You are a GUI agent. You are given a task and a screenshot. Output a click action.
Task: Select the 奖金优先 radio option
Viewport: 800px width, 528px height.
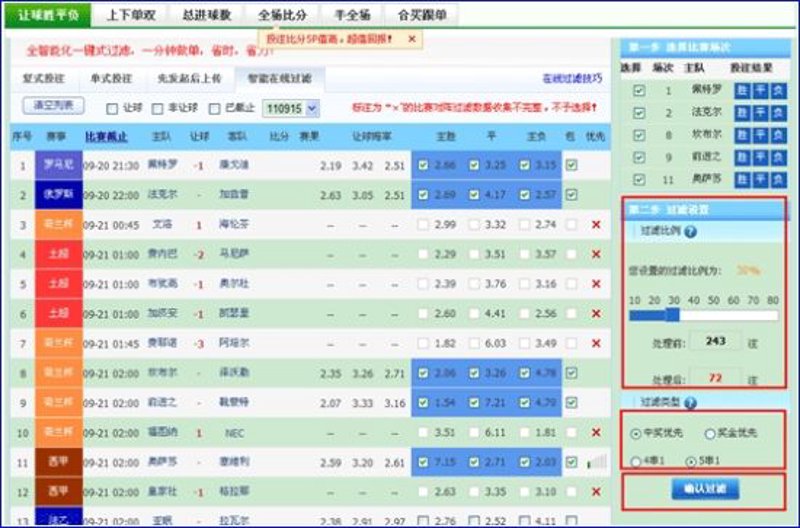(710, 434)
